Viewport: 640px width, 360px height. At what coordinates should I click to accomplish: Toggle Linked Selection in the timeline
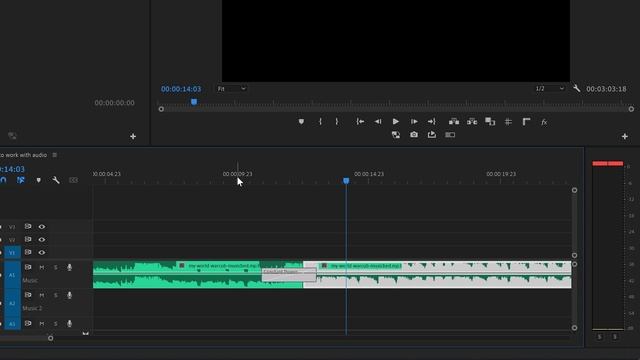tap(20, 180)
